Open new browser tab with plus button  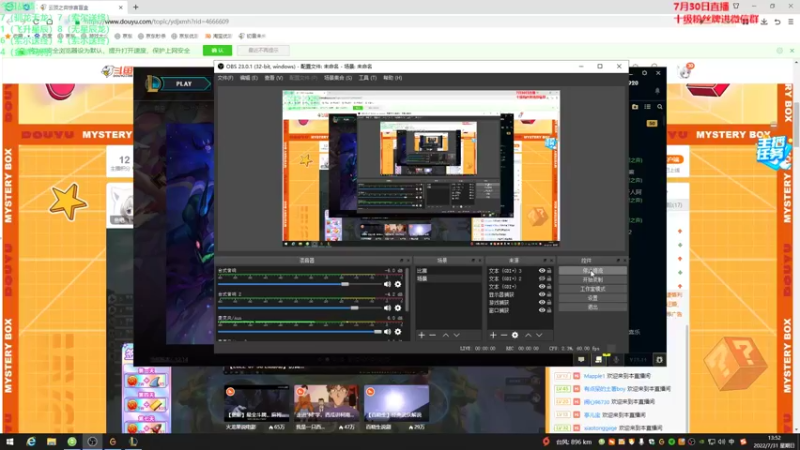point(136,7)
